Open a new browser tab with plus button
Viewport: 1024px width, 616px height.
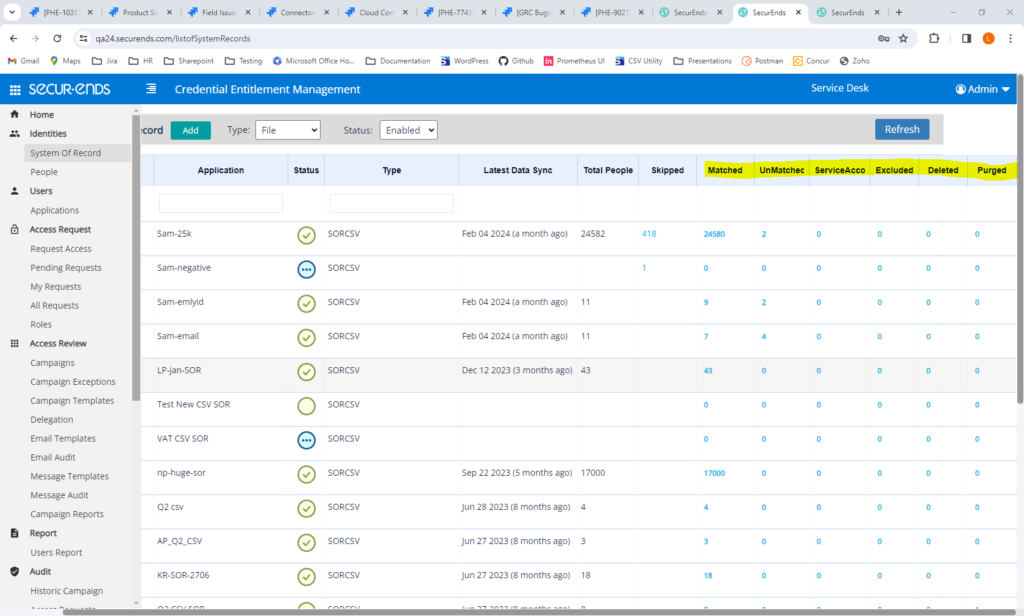tap(899, 12)
